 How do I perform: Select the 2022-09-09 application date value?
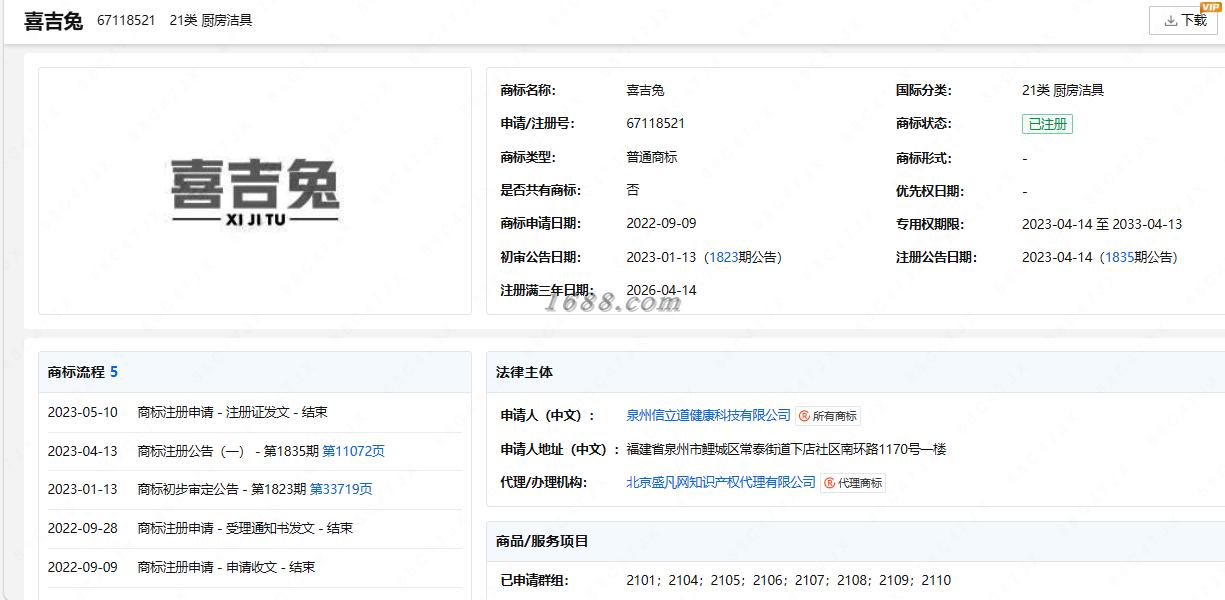661,223
